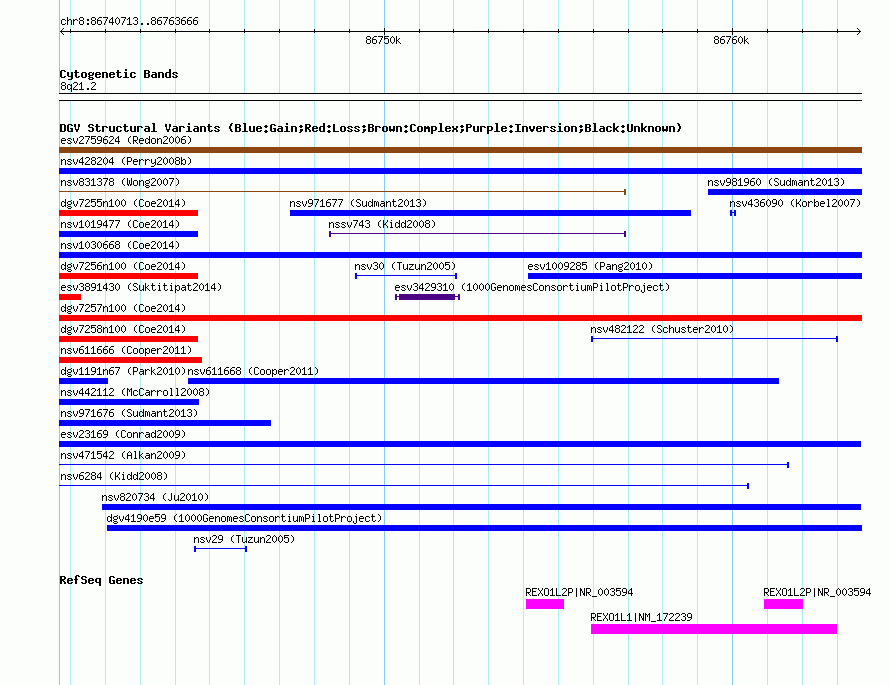Select the dgv7257n100 (Coe2014) label
The width and height of the screenshot is (890, 685).
[x=123, y=308]
